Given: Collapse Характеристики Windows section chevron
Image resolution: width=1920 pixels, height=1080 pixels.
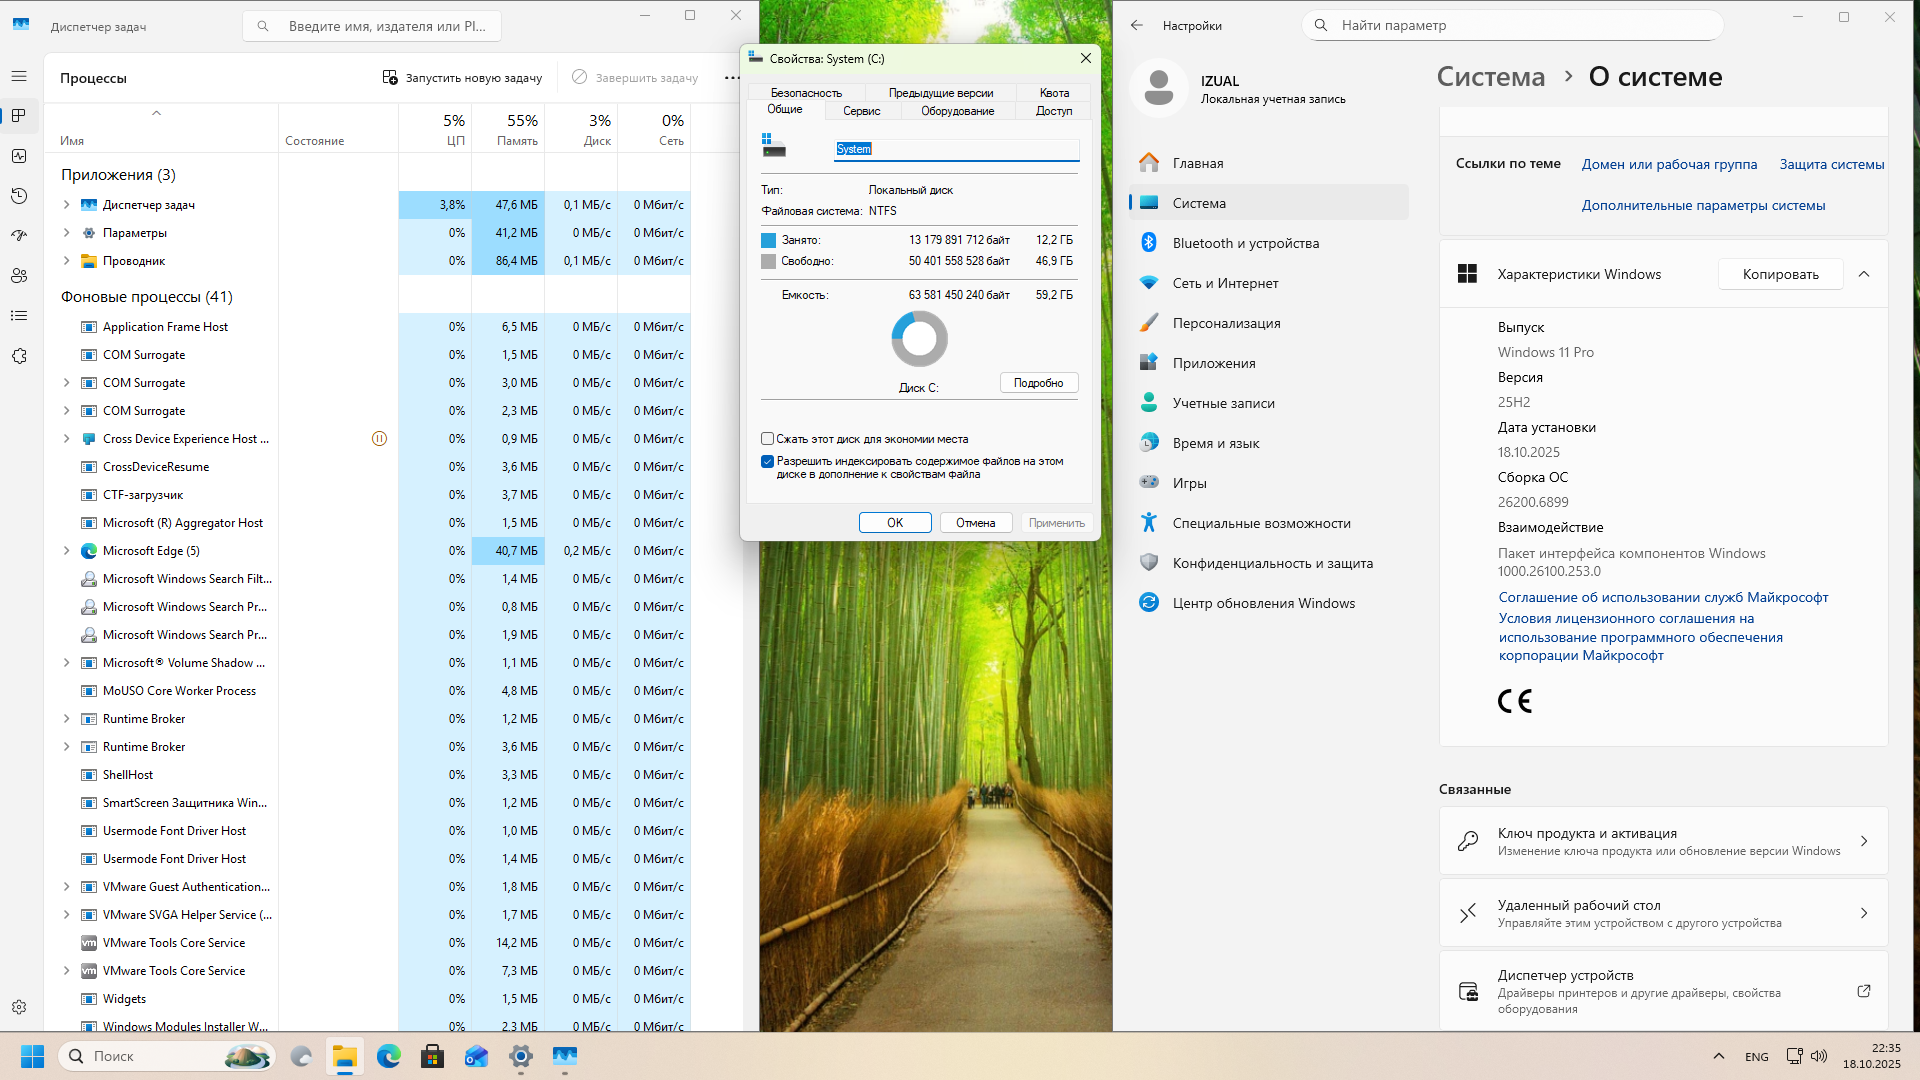Looking at the screenshot, I should pyautogui.click(x=1864, y=274).
